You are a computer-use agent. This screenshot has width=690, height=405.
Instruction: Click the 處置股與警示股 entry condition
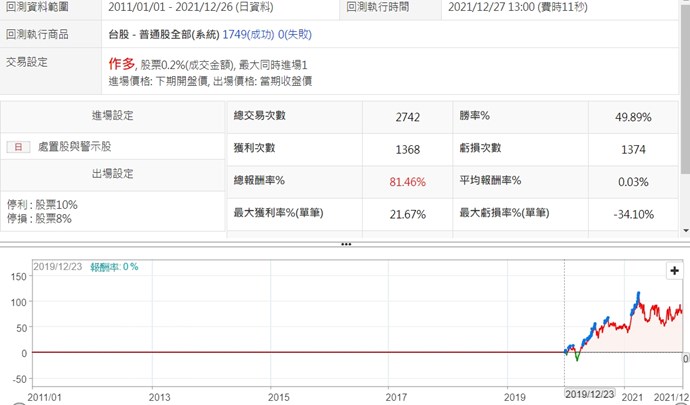[75, 147]
